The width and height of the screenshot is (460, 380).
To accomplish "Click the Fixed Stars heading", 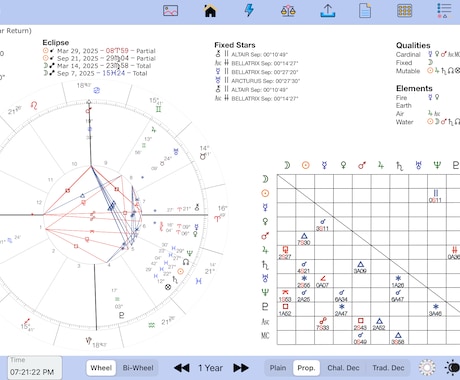I will pos(235,45).
